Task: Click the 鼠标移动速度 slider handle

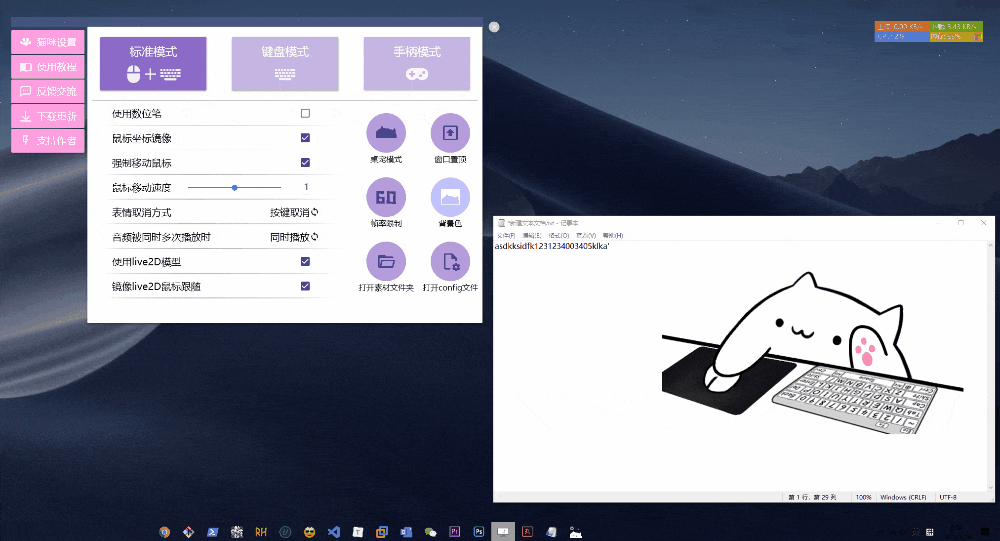Action: pyautogui.click(x=234, y=187)
